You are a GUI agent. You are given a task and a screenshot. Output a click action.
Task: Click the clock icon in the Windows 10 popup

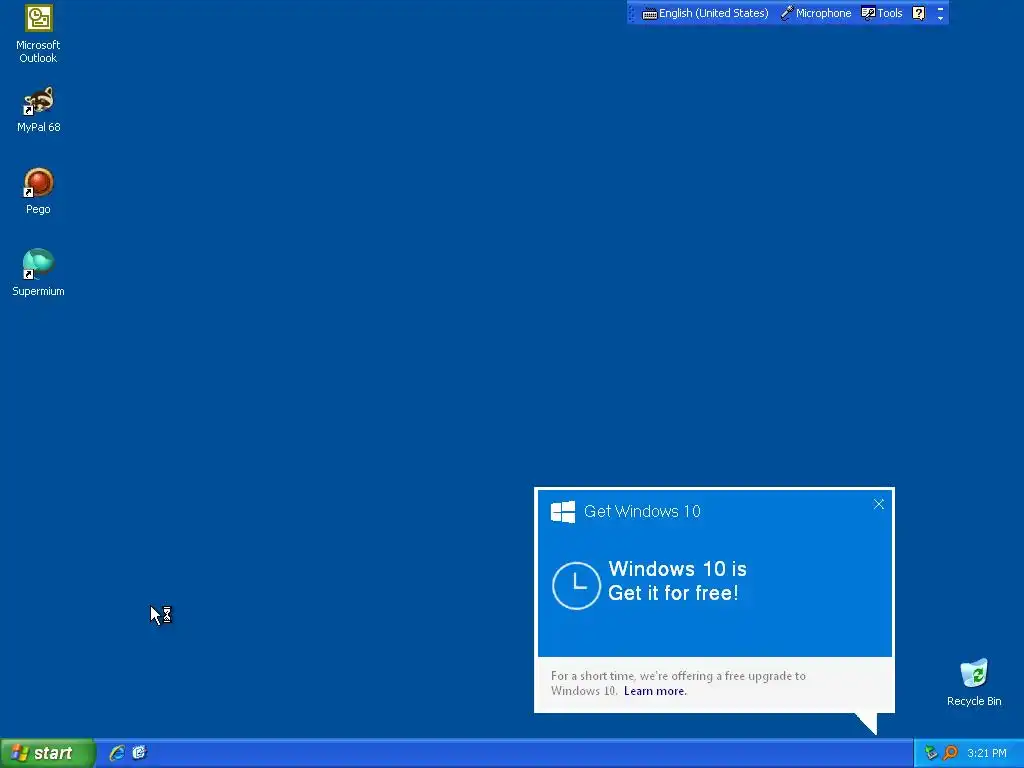(x=576, y=585)
